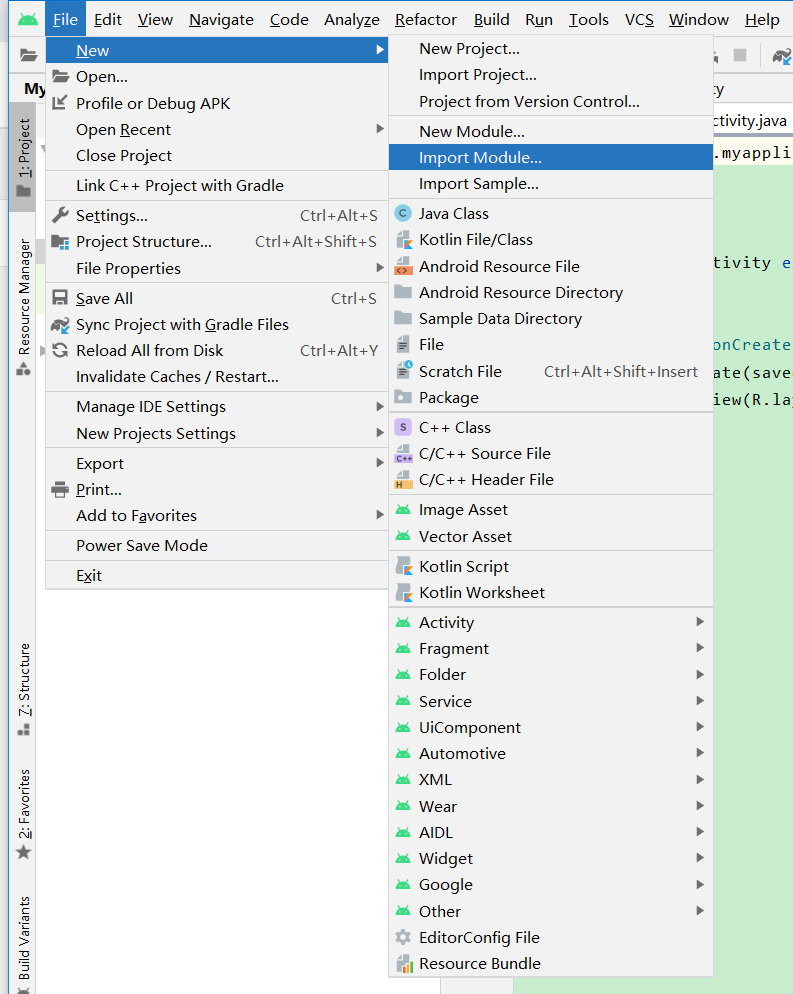
Task: Click the C/C++ Source File icon
Action: point(403,454)
